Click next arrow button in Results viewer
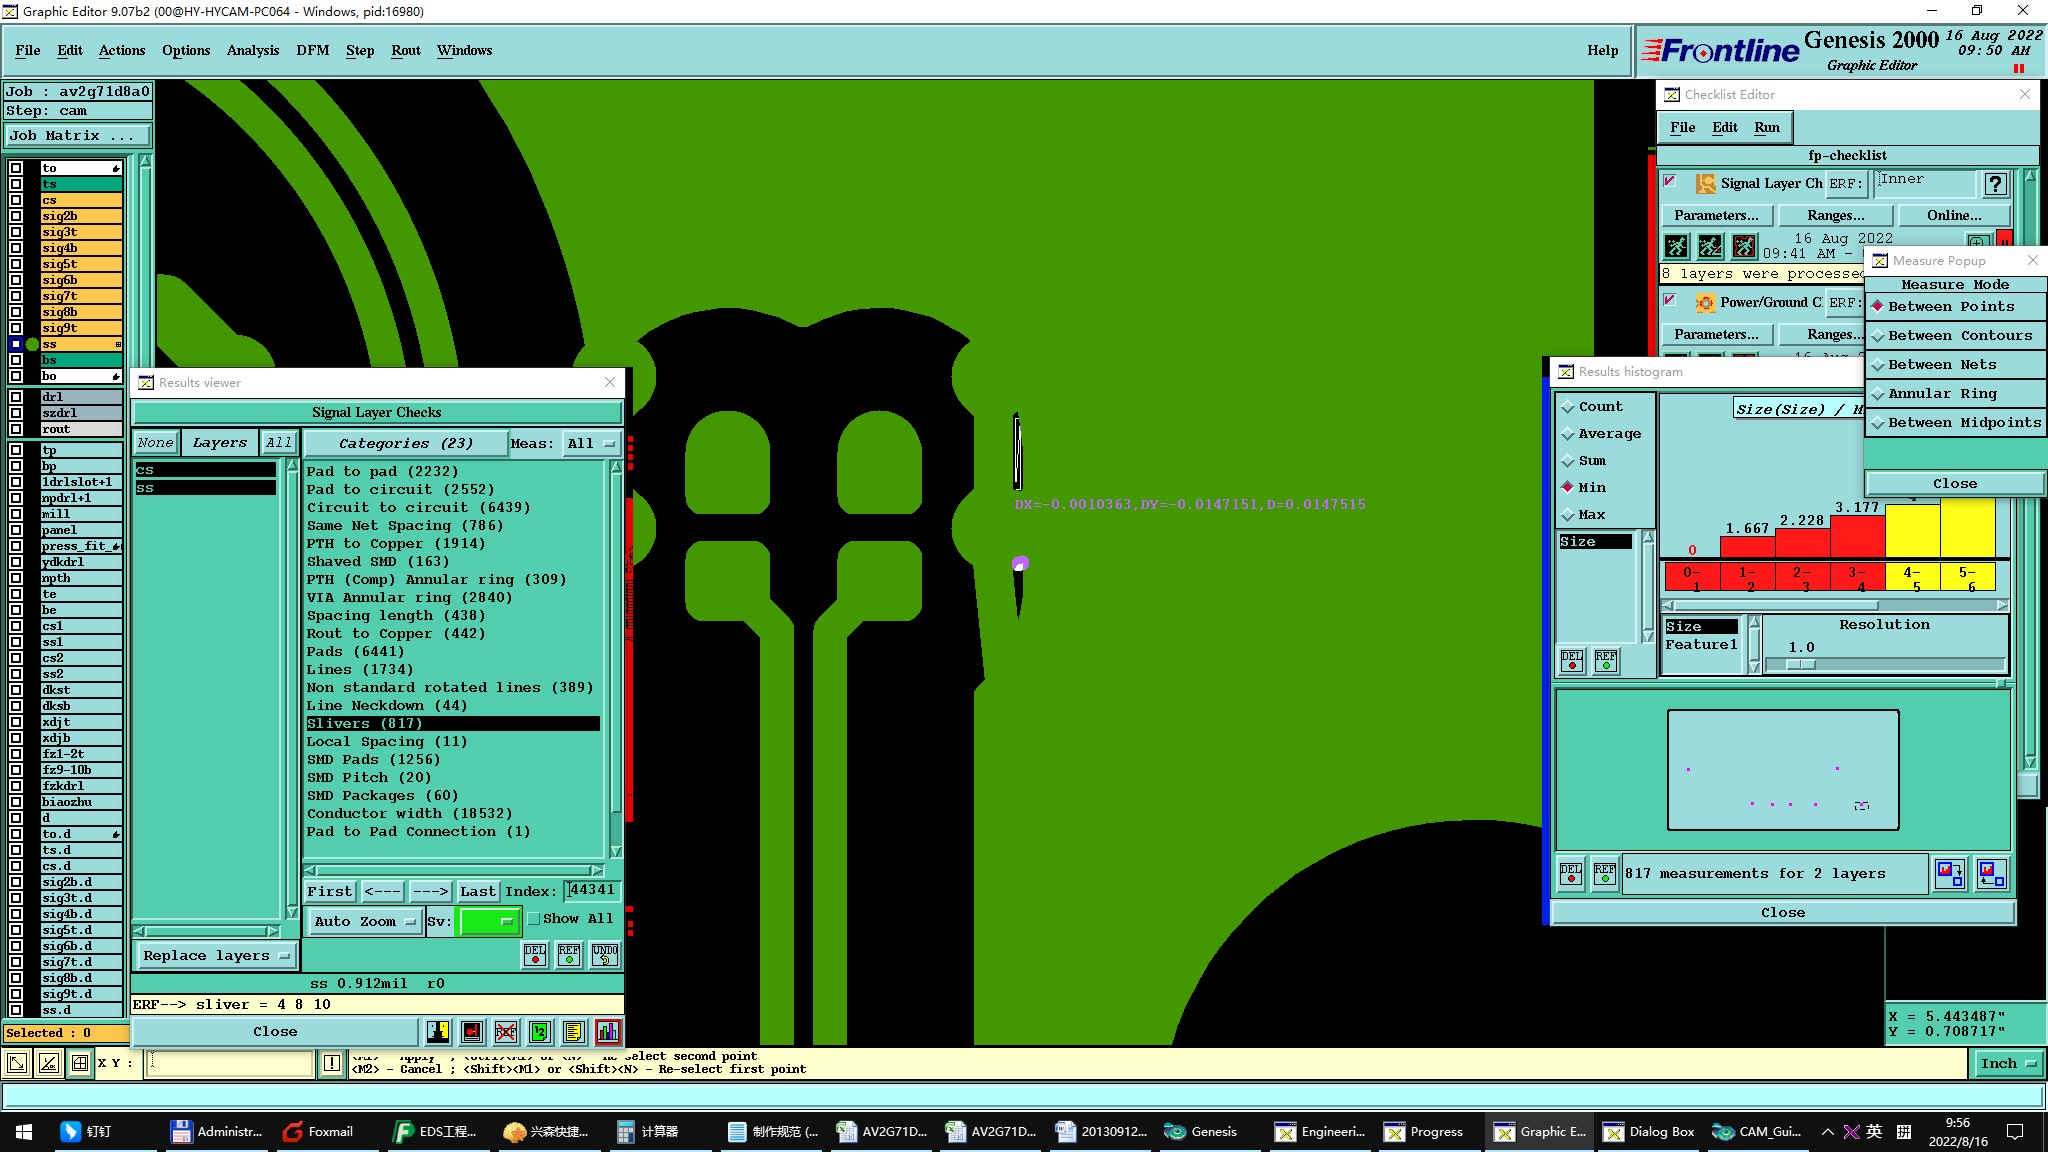 pos(430,891)
